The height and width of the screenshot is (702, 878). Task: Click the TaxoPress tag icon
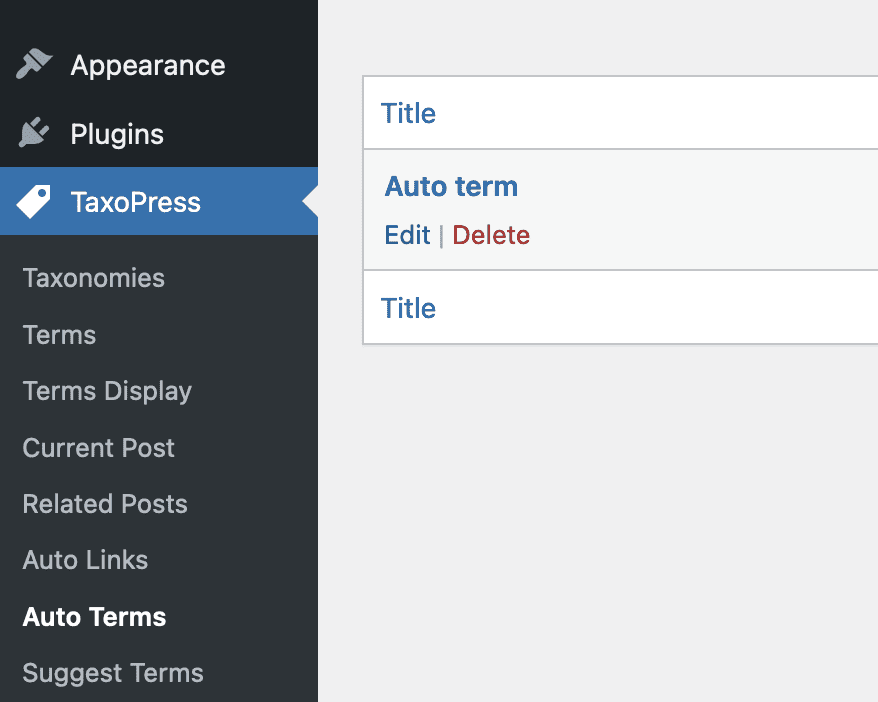pyautogui.click(x=33, y=201)
